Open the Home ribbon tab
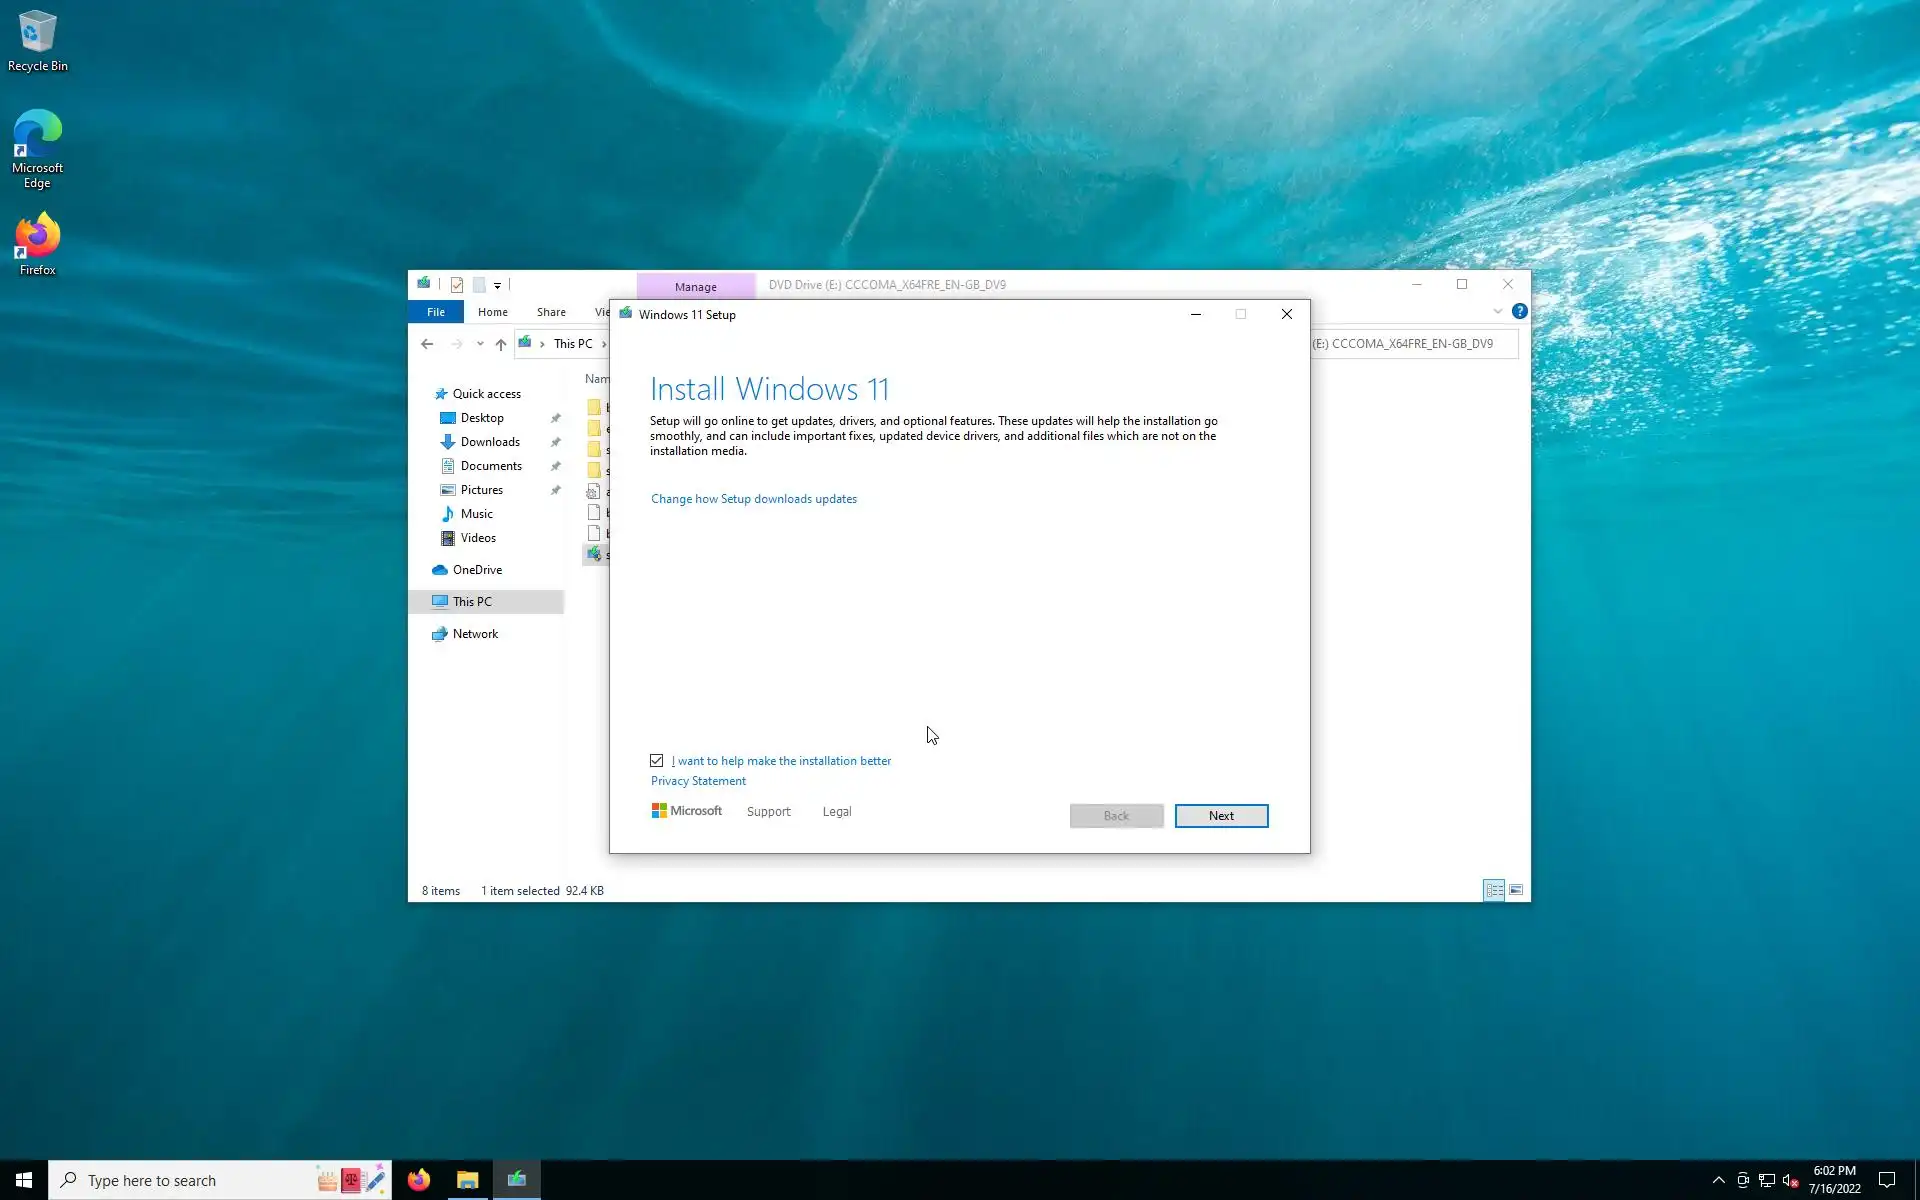The width and height of the screenshot is (1920, 1200). [492, 312]
